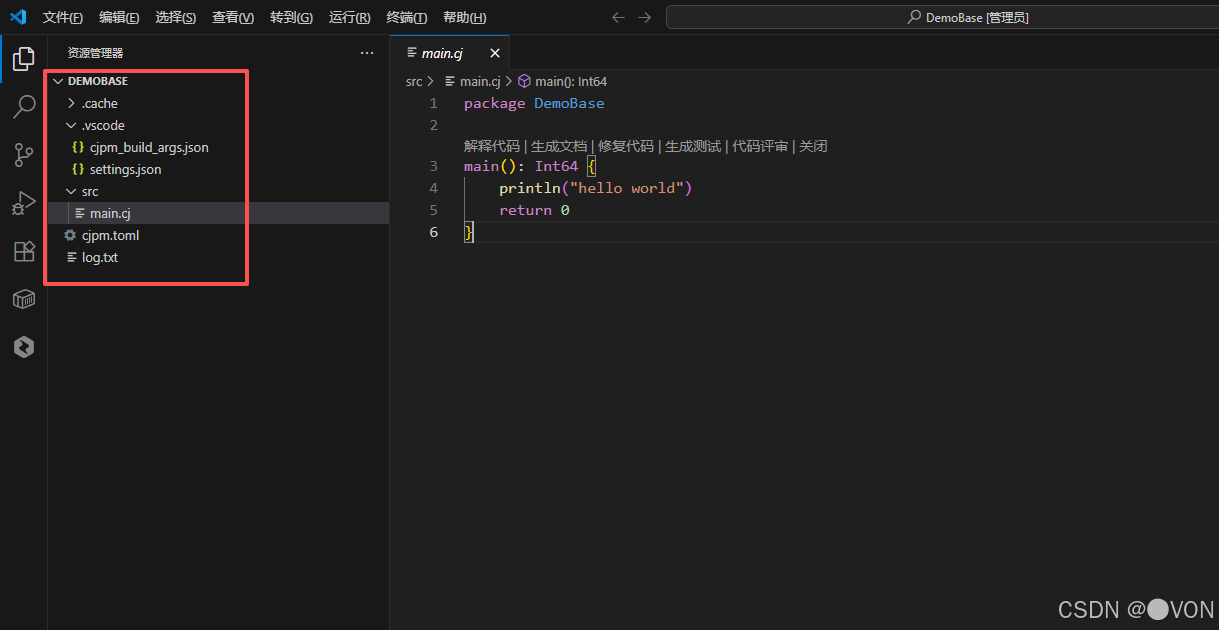Image resolution: width=1219 pixels, height=630 pixels.
Task: Open the 运行(R) menu
Action: click(x=349, y=17)
